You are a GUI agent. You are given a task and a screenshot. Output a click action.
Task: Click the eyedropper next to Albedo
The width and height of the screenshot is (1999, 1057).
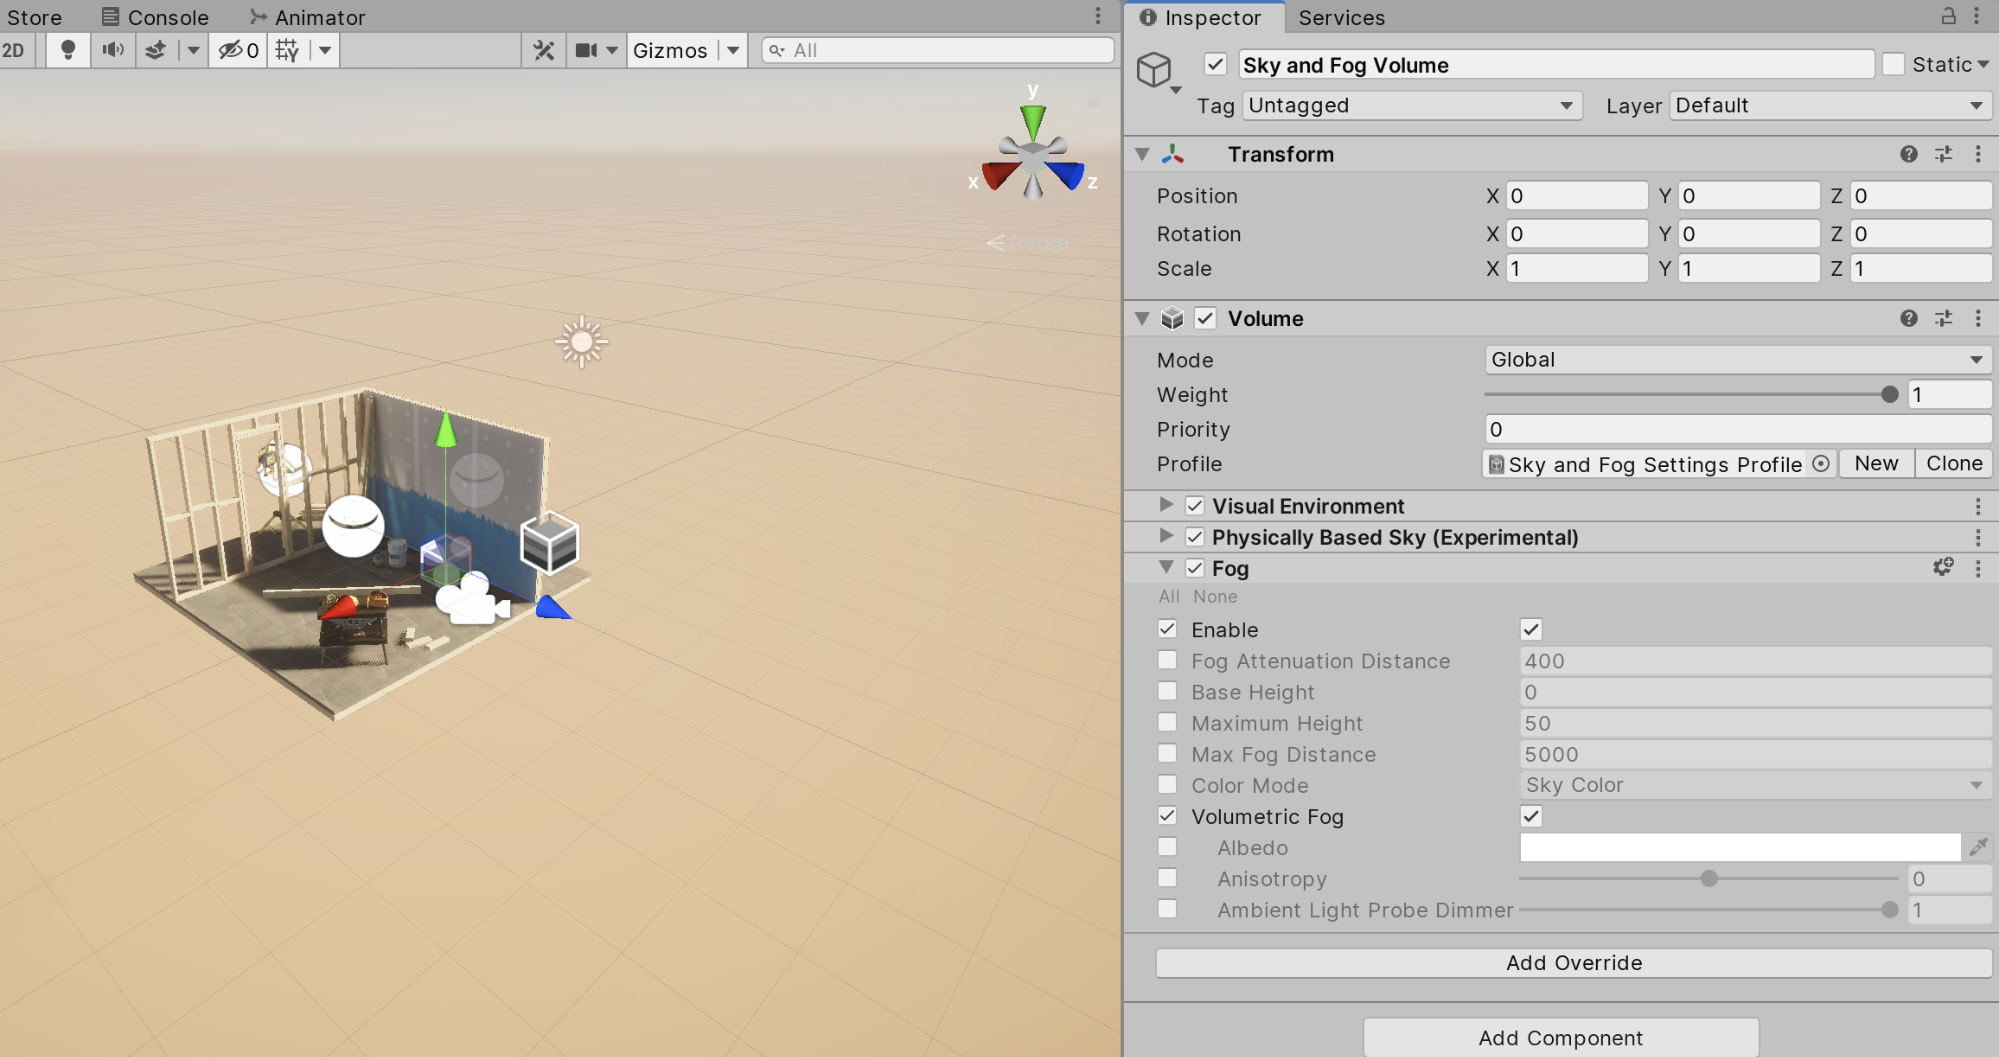(x=1978, y=847)
